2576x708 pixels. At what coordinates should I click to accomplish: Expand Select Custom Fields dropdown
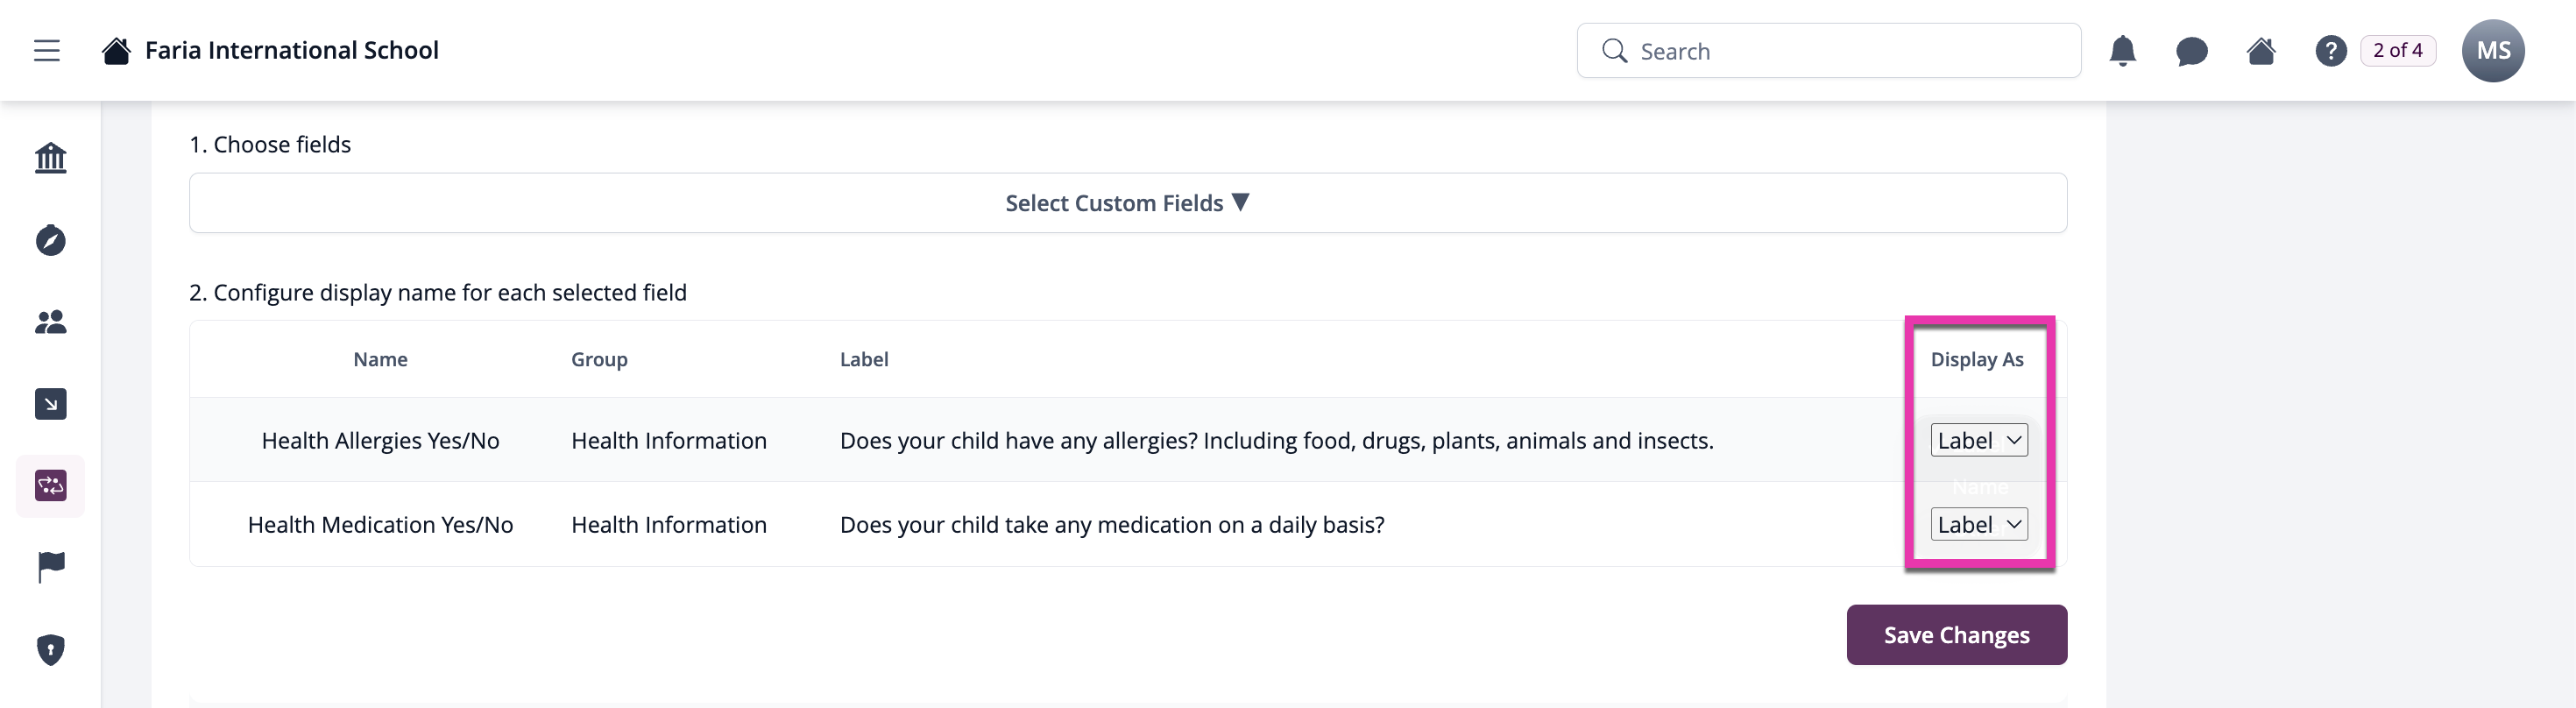(x=1127, y=203)
